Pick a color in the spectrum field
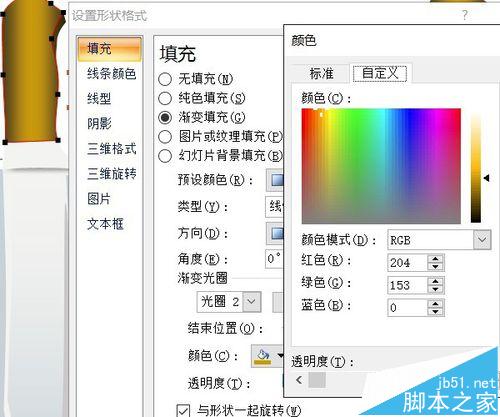Viewport: 500px width, 417px height. [381, 166]
